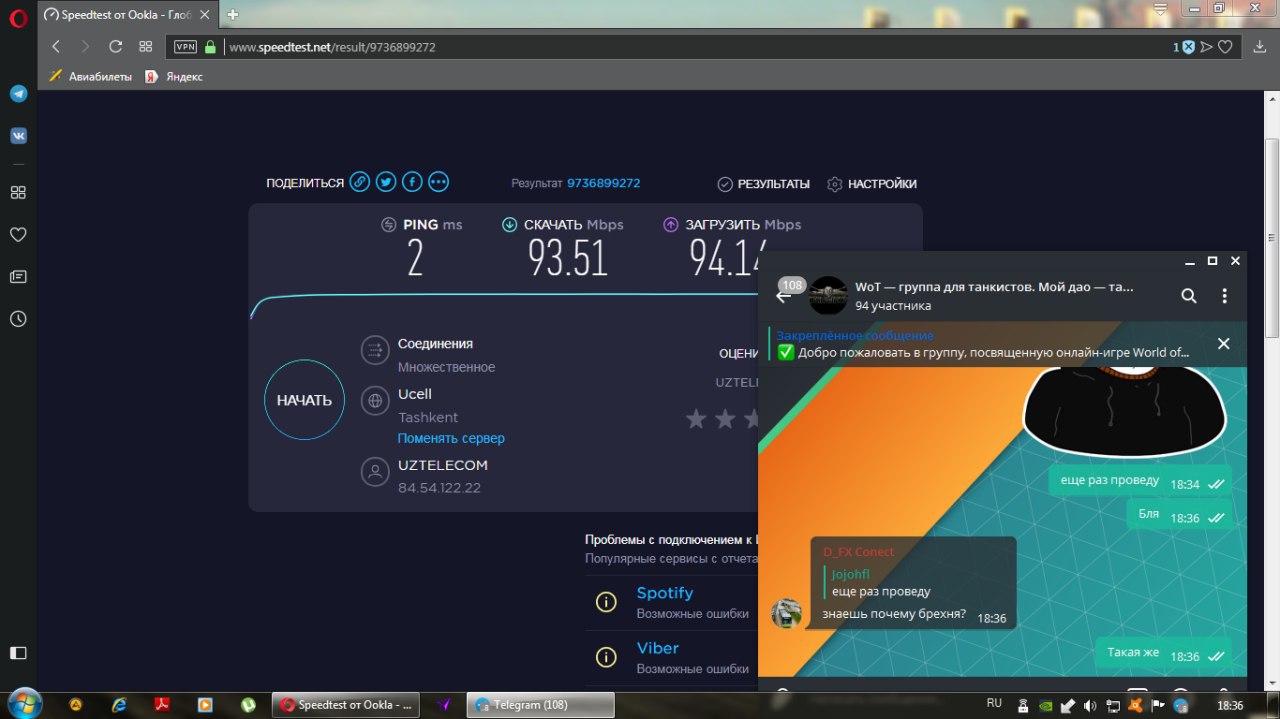Go back with the browser back arrow
The image size is (1280, 719).
coord(56,46)
